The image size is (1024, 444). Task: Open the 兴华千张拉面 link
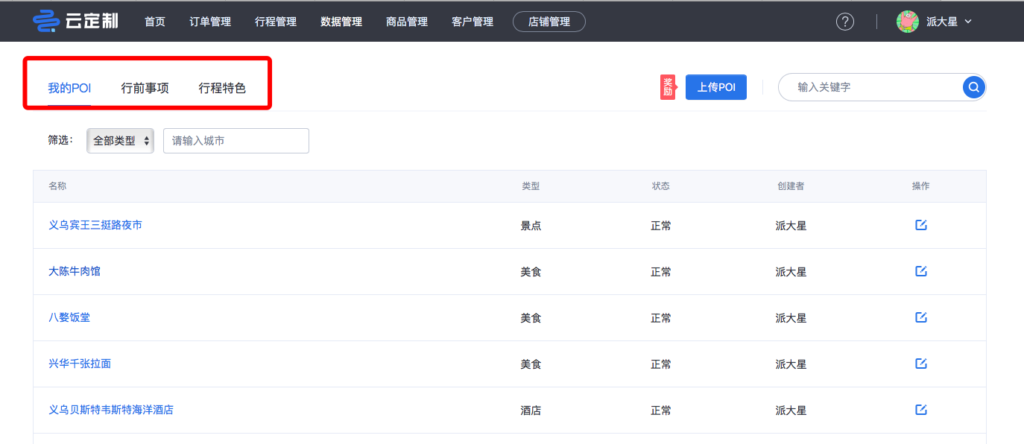click(x=80, y=364)
